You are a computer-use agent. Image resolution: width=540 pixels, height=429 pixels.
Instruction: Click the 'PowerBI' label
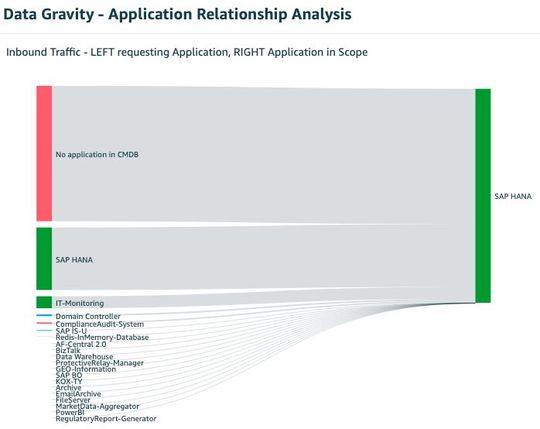70,412
